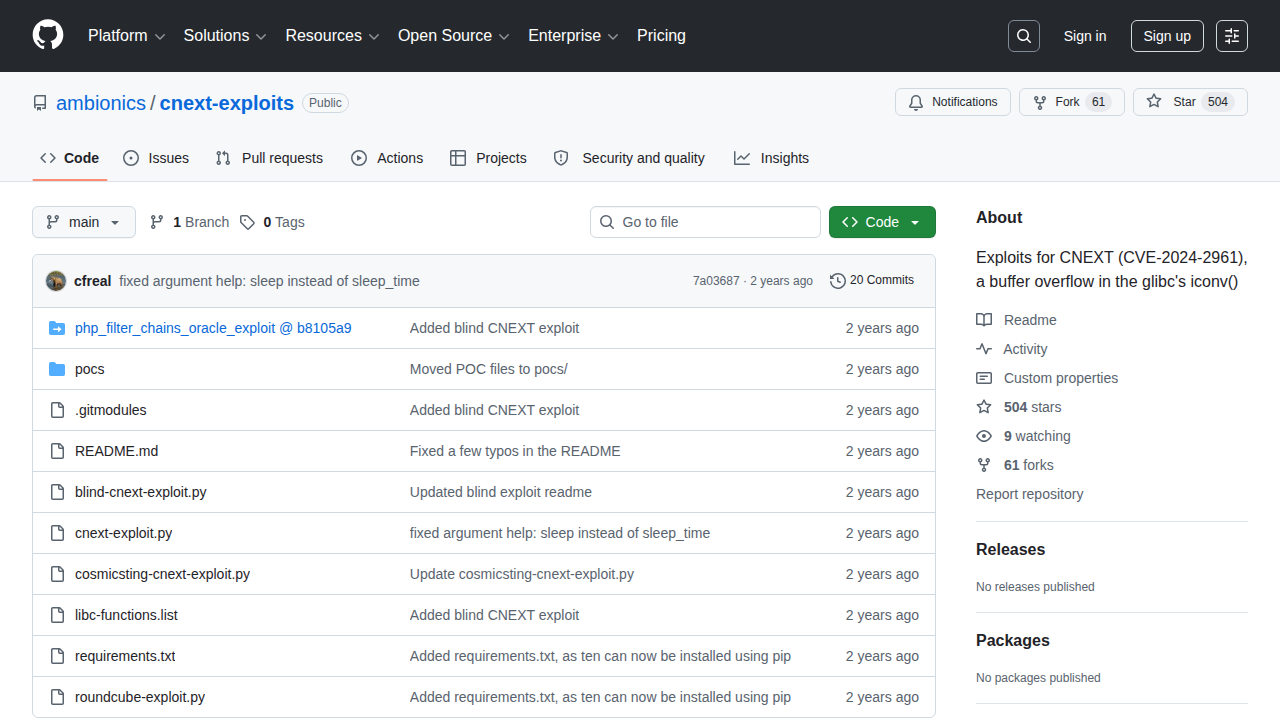
Task: Open the search magnifier in header
Action: 1024,36
